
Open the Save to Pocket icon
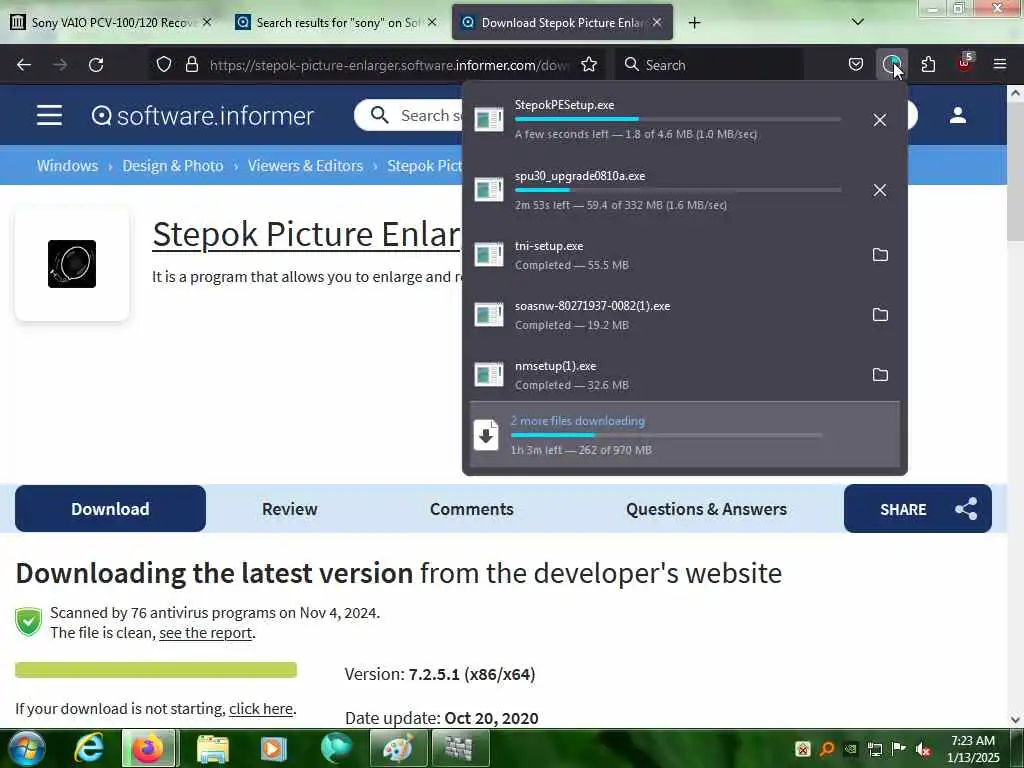pos(856,65)
